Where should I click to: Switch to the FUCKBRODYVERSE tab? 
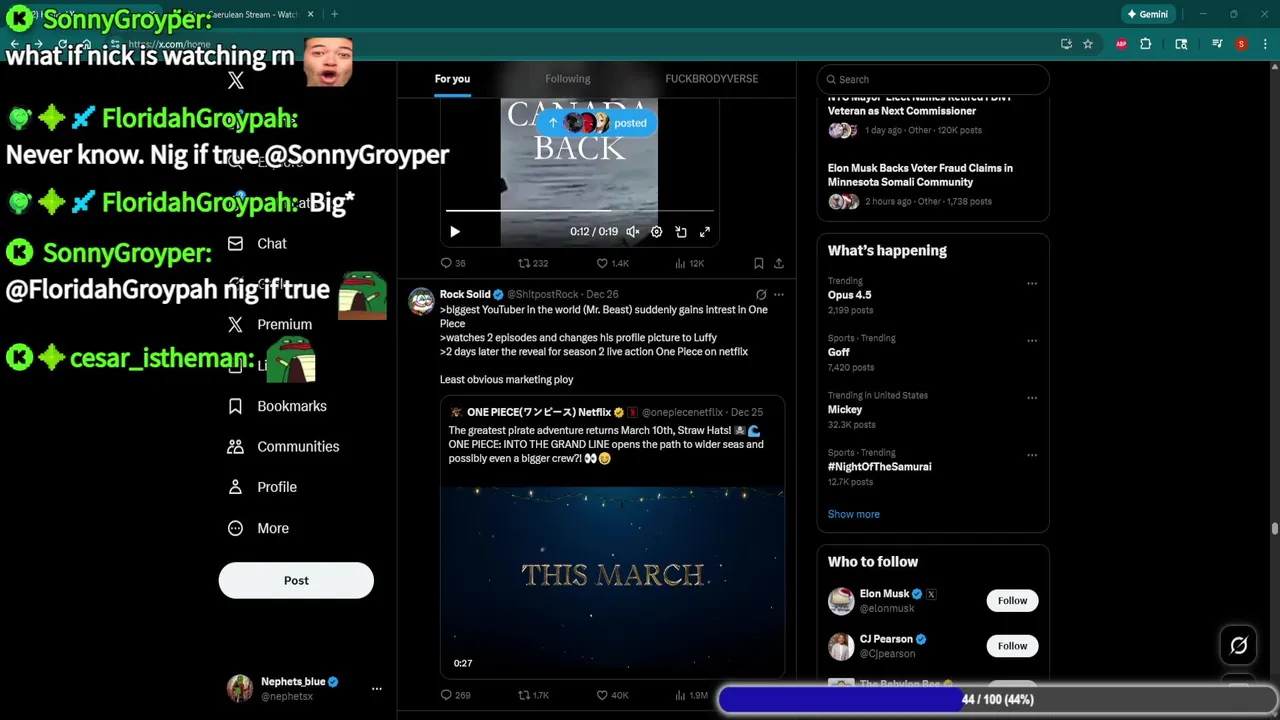[x=712, y=79]
